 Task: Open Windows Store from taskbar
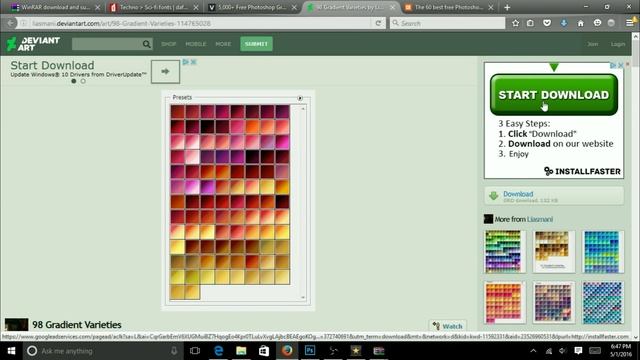(x=264, y=351)
